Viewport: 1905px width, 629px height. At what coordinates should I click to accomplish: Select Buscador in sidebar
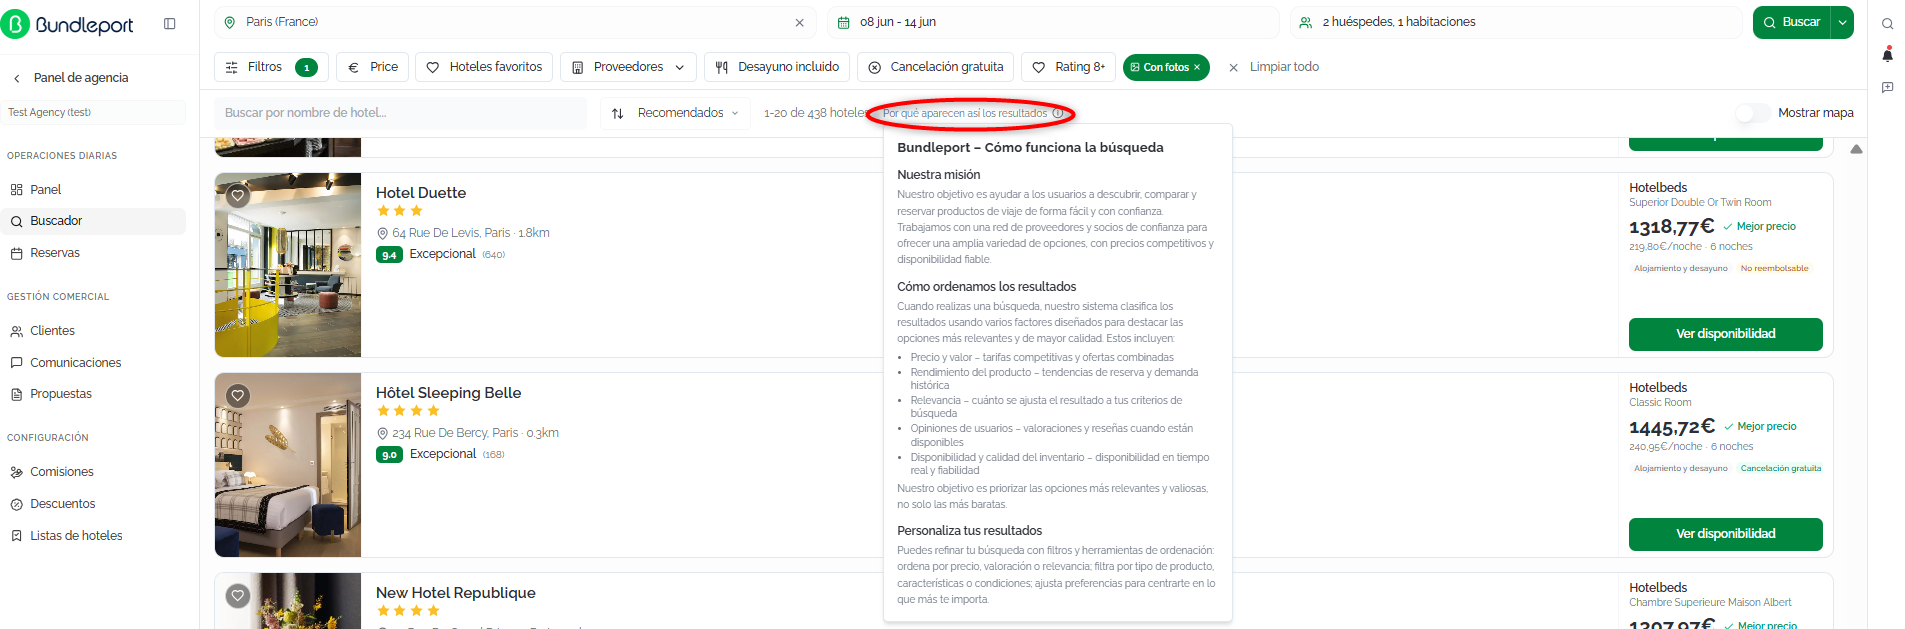93,221
